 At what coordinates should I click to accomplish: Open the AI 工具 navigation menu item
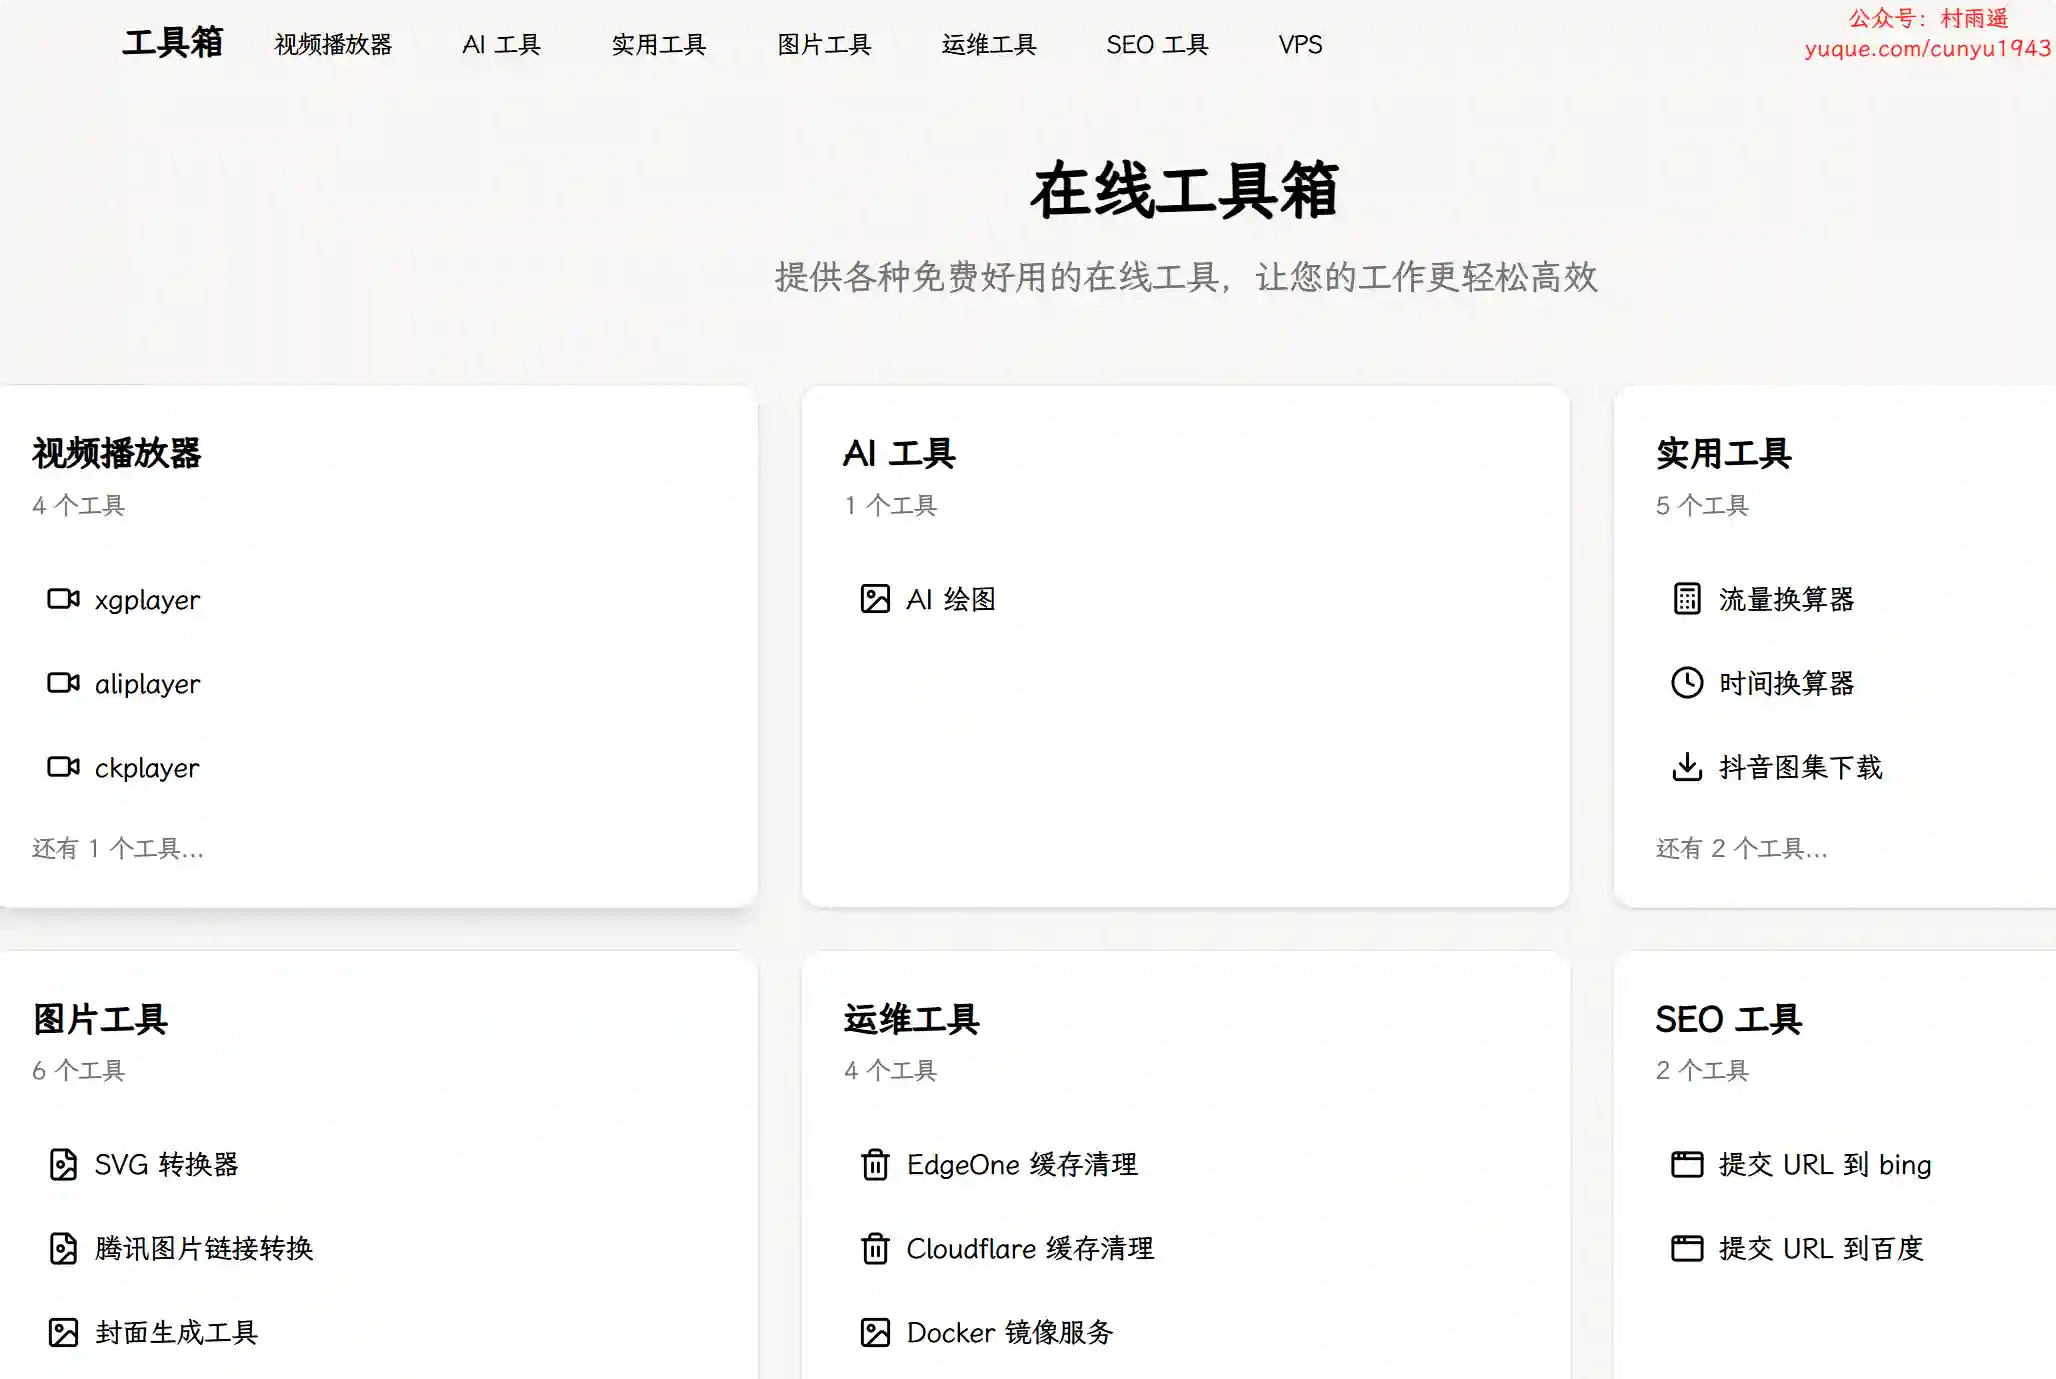(501, 45)
